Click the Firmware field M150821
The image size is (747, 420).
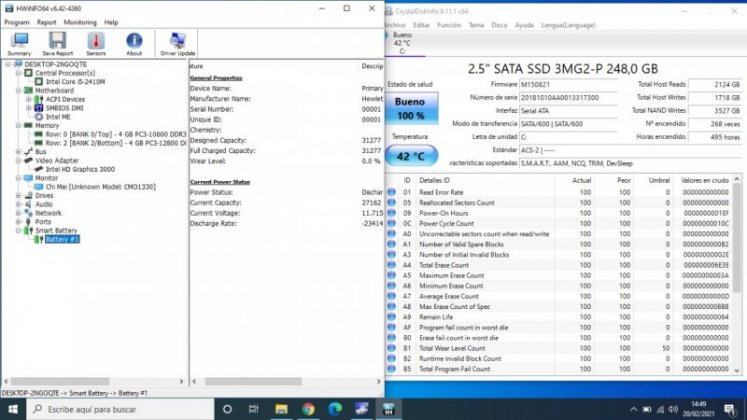coord(568,84)
